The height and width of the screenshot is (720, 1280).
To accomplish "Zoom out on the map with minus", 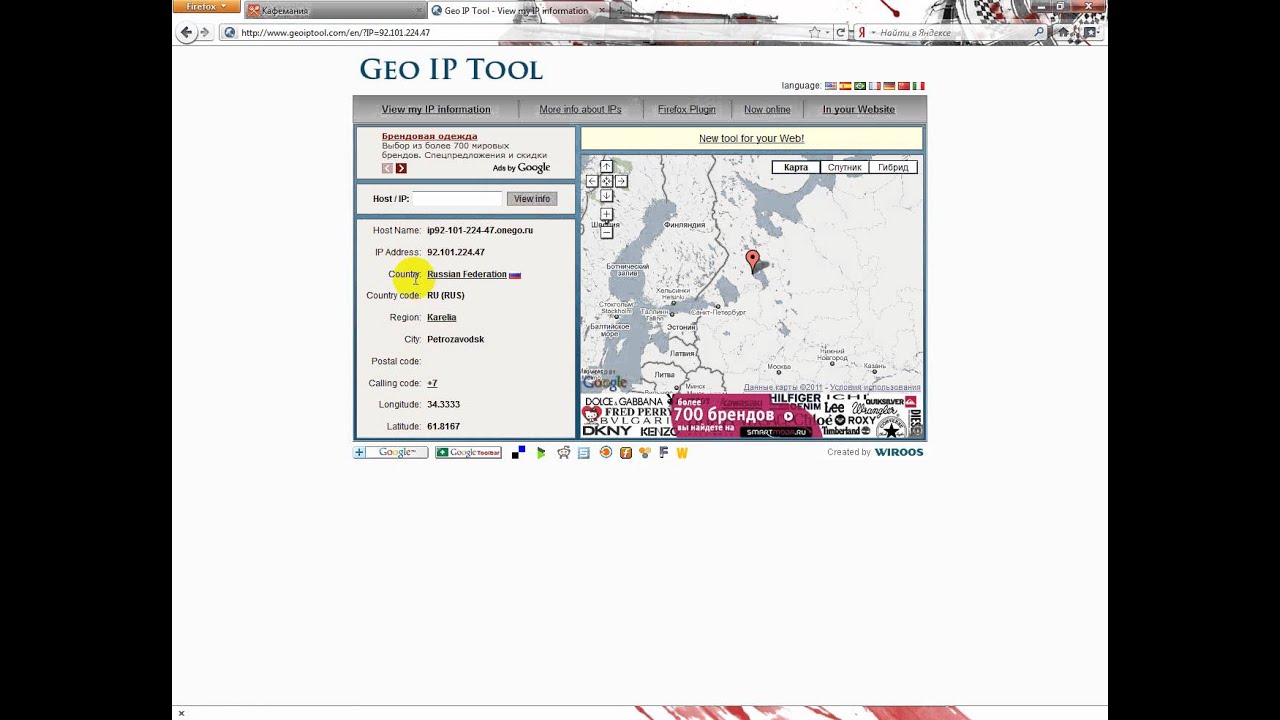I will (606, 233).
